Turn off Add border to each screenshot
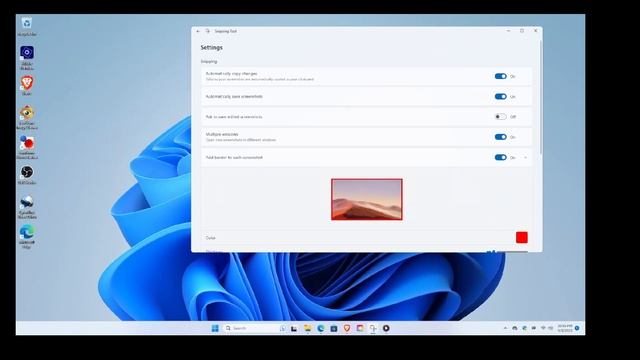 500,158
